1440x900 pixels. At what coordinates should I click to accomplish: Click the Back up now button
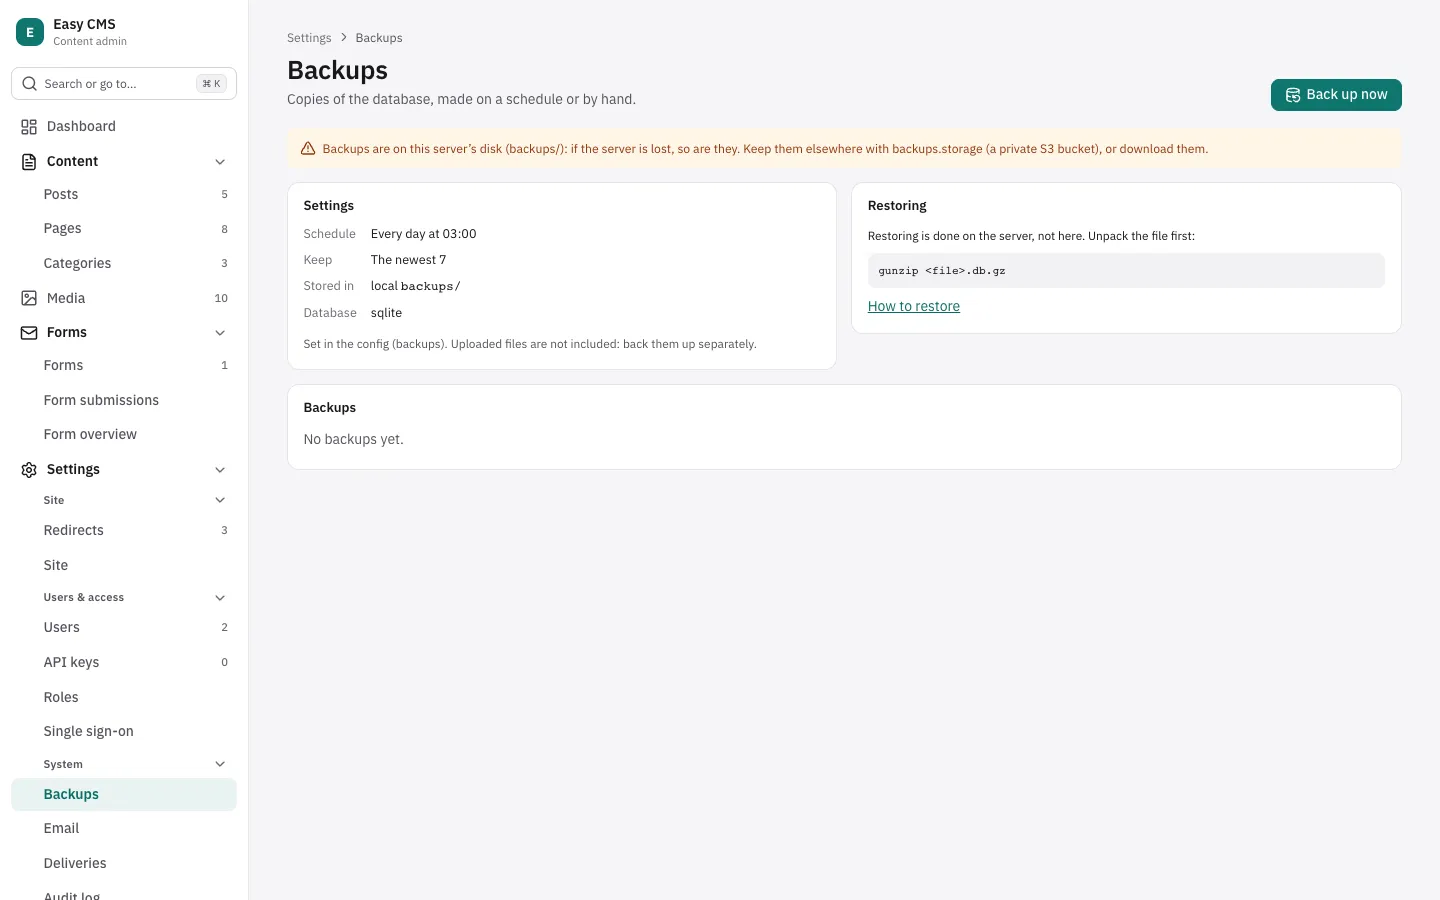(x=1336, y=95)
